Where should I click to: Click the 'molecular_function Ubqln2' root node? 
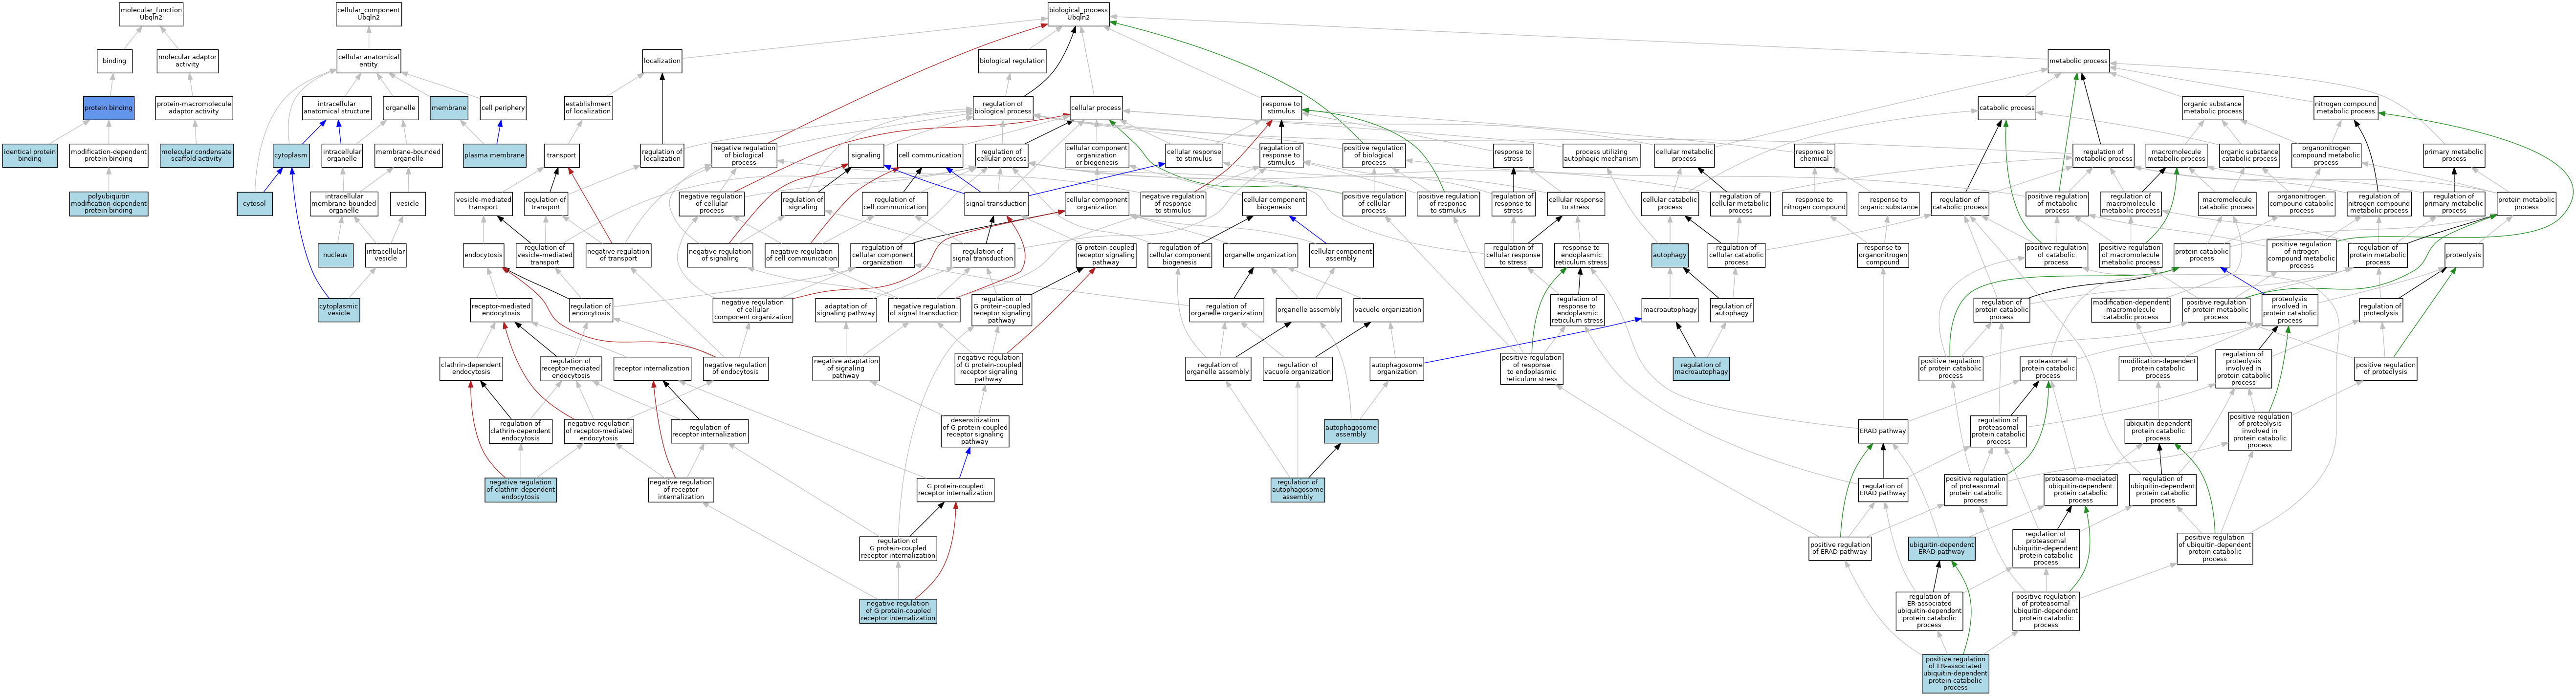(x=151, y=14)
